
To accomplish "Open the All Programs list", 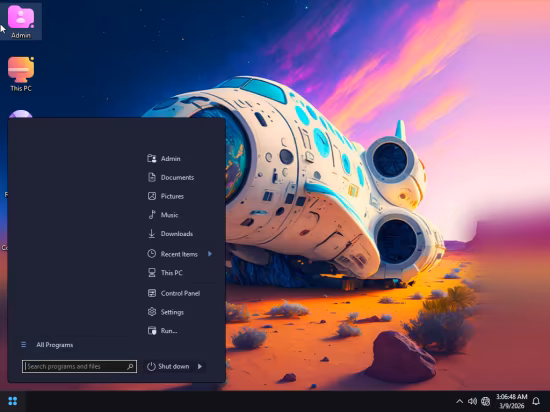I will click(x=54, y=345).
